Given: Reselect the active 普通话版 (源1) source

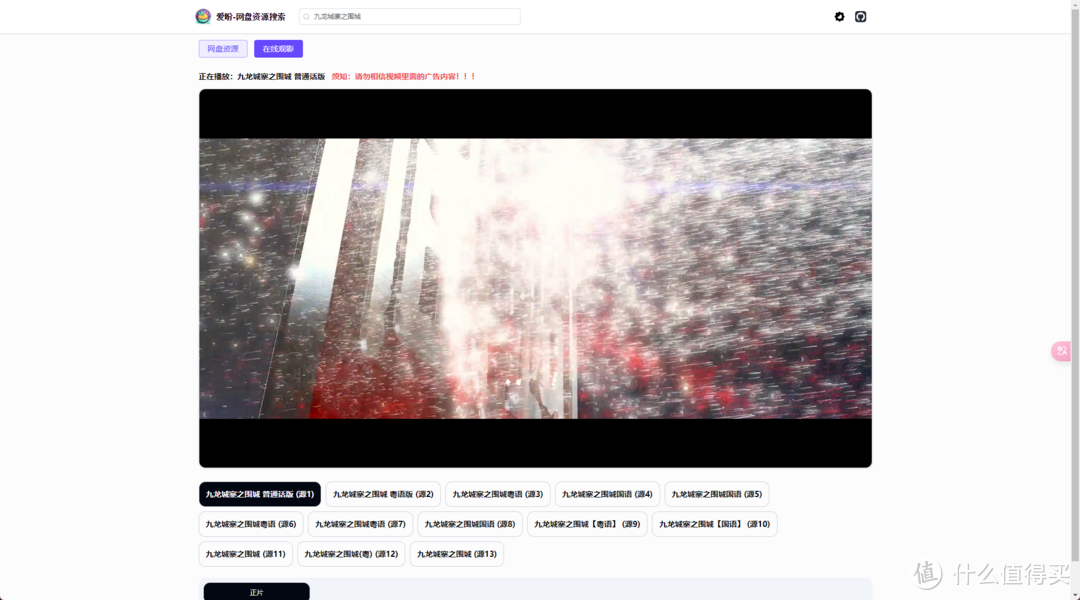Looking at the screenshot, I should 258,493.
